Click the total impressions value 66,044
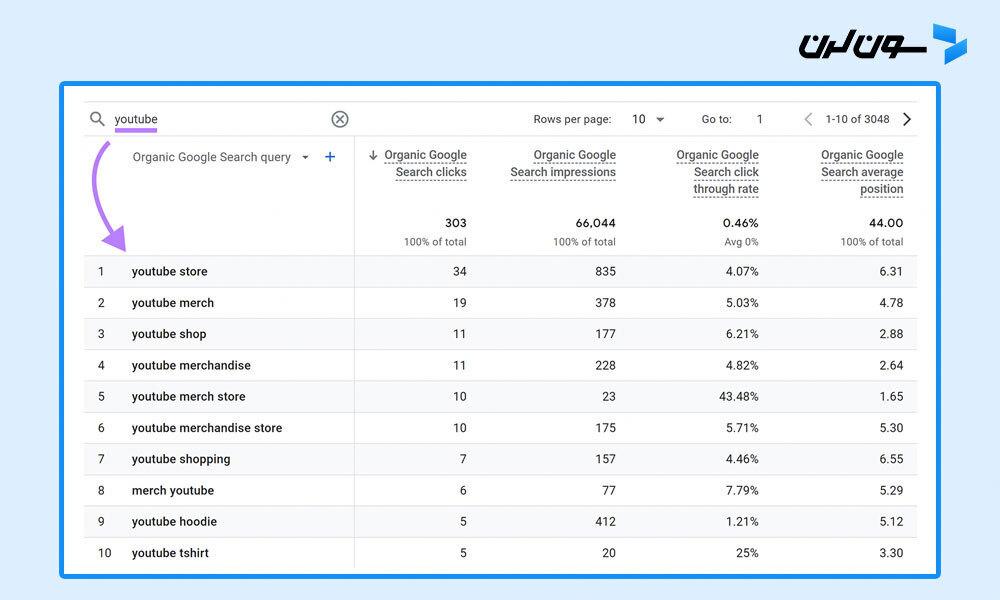 tap(596, 223)
